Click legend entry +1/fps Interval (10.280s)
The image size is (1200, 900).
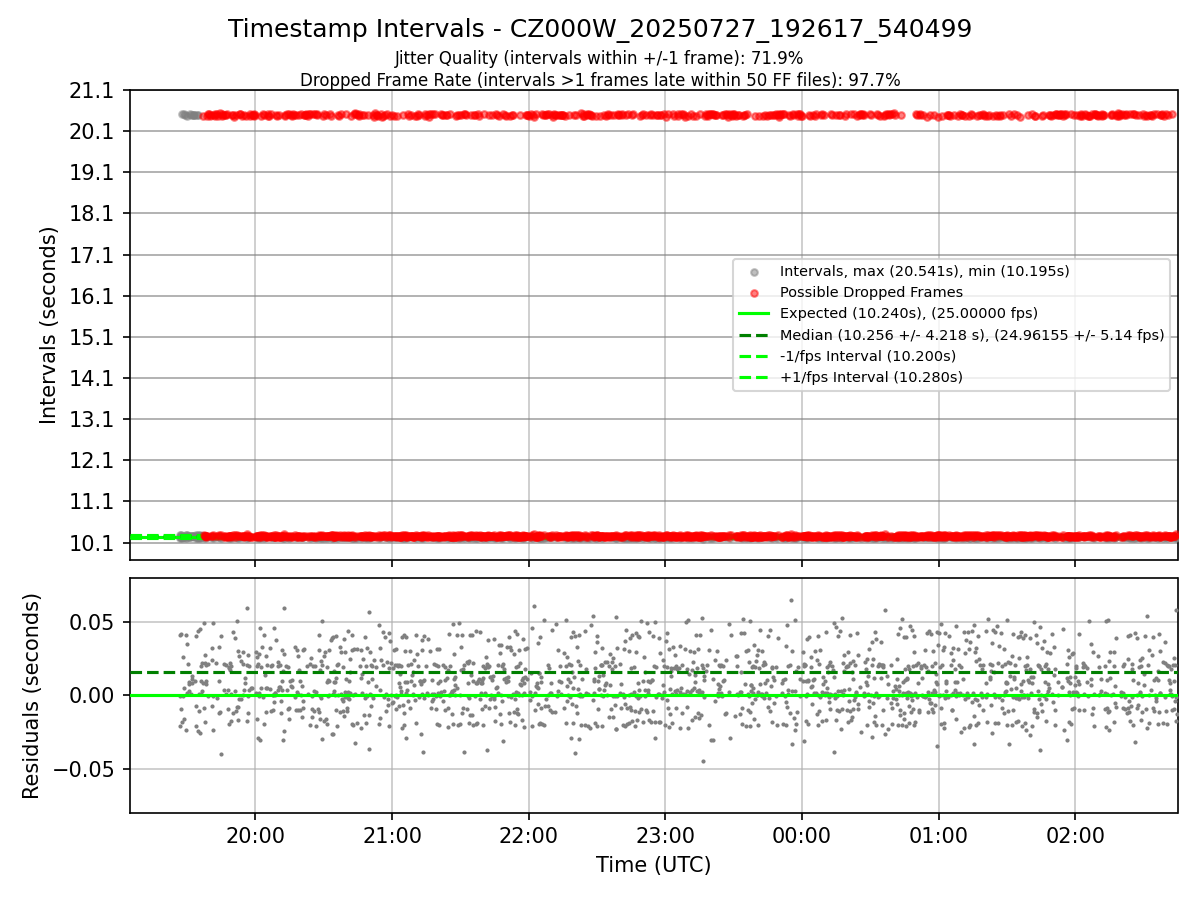coord(871,377)
